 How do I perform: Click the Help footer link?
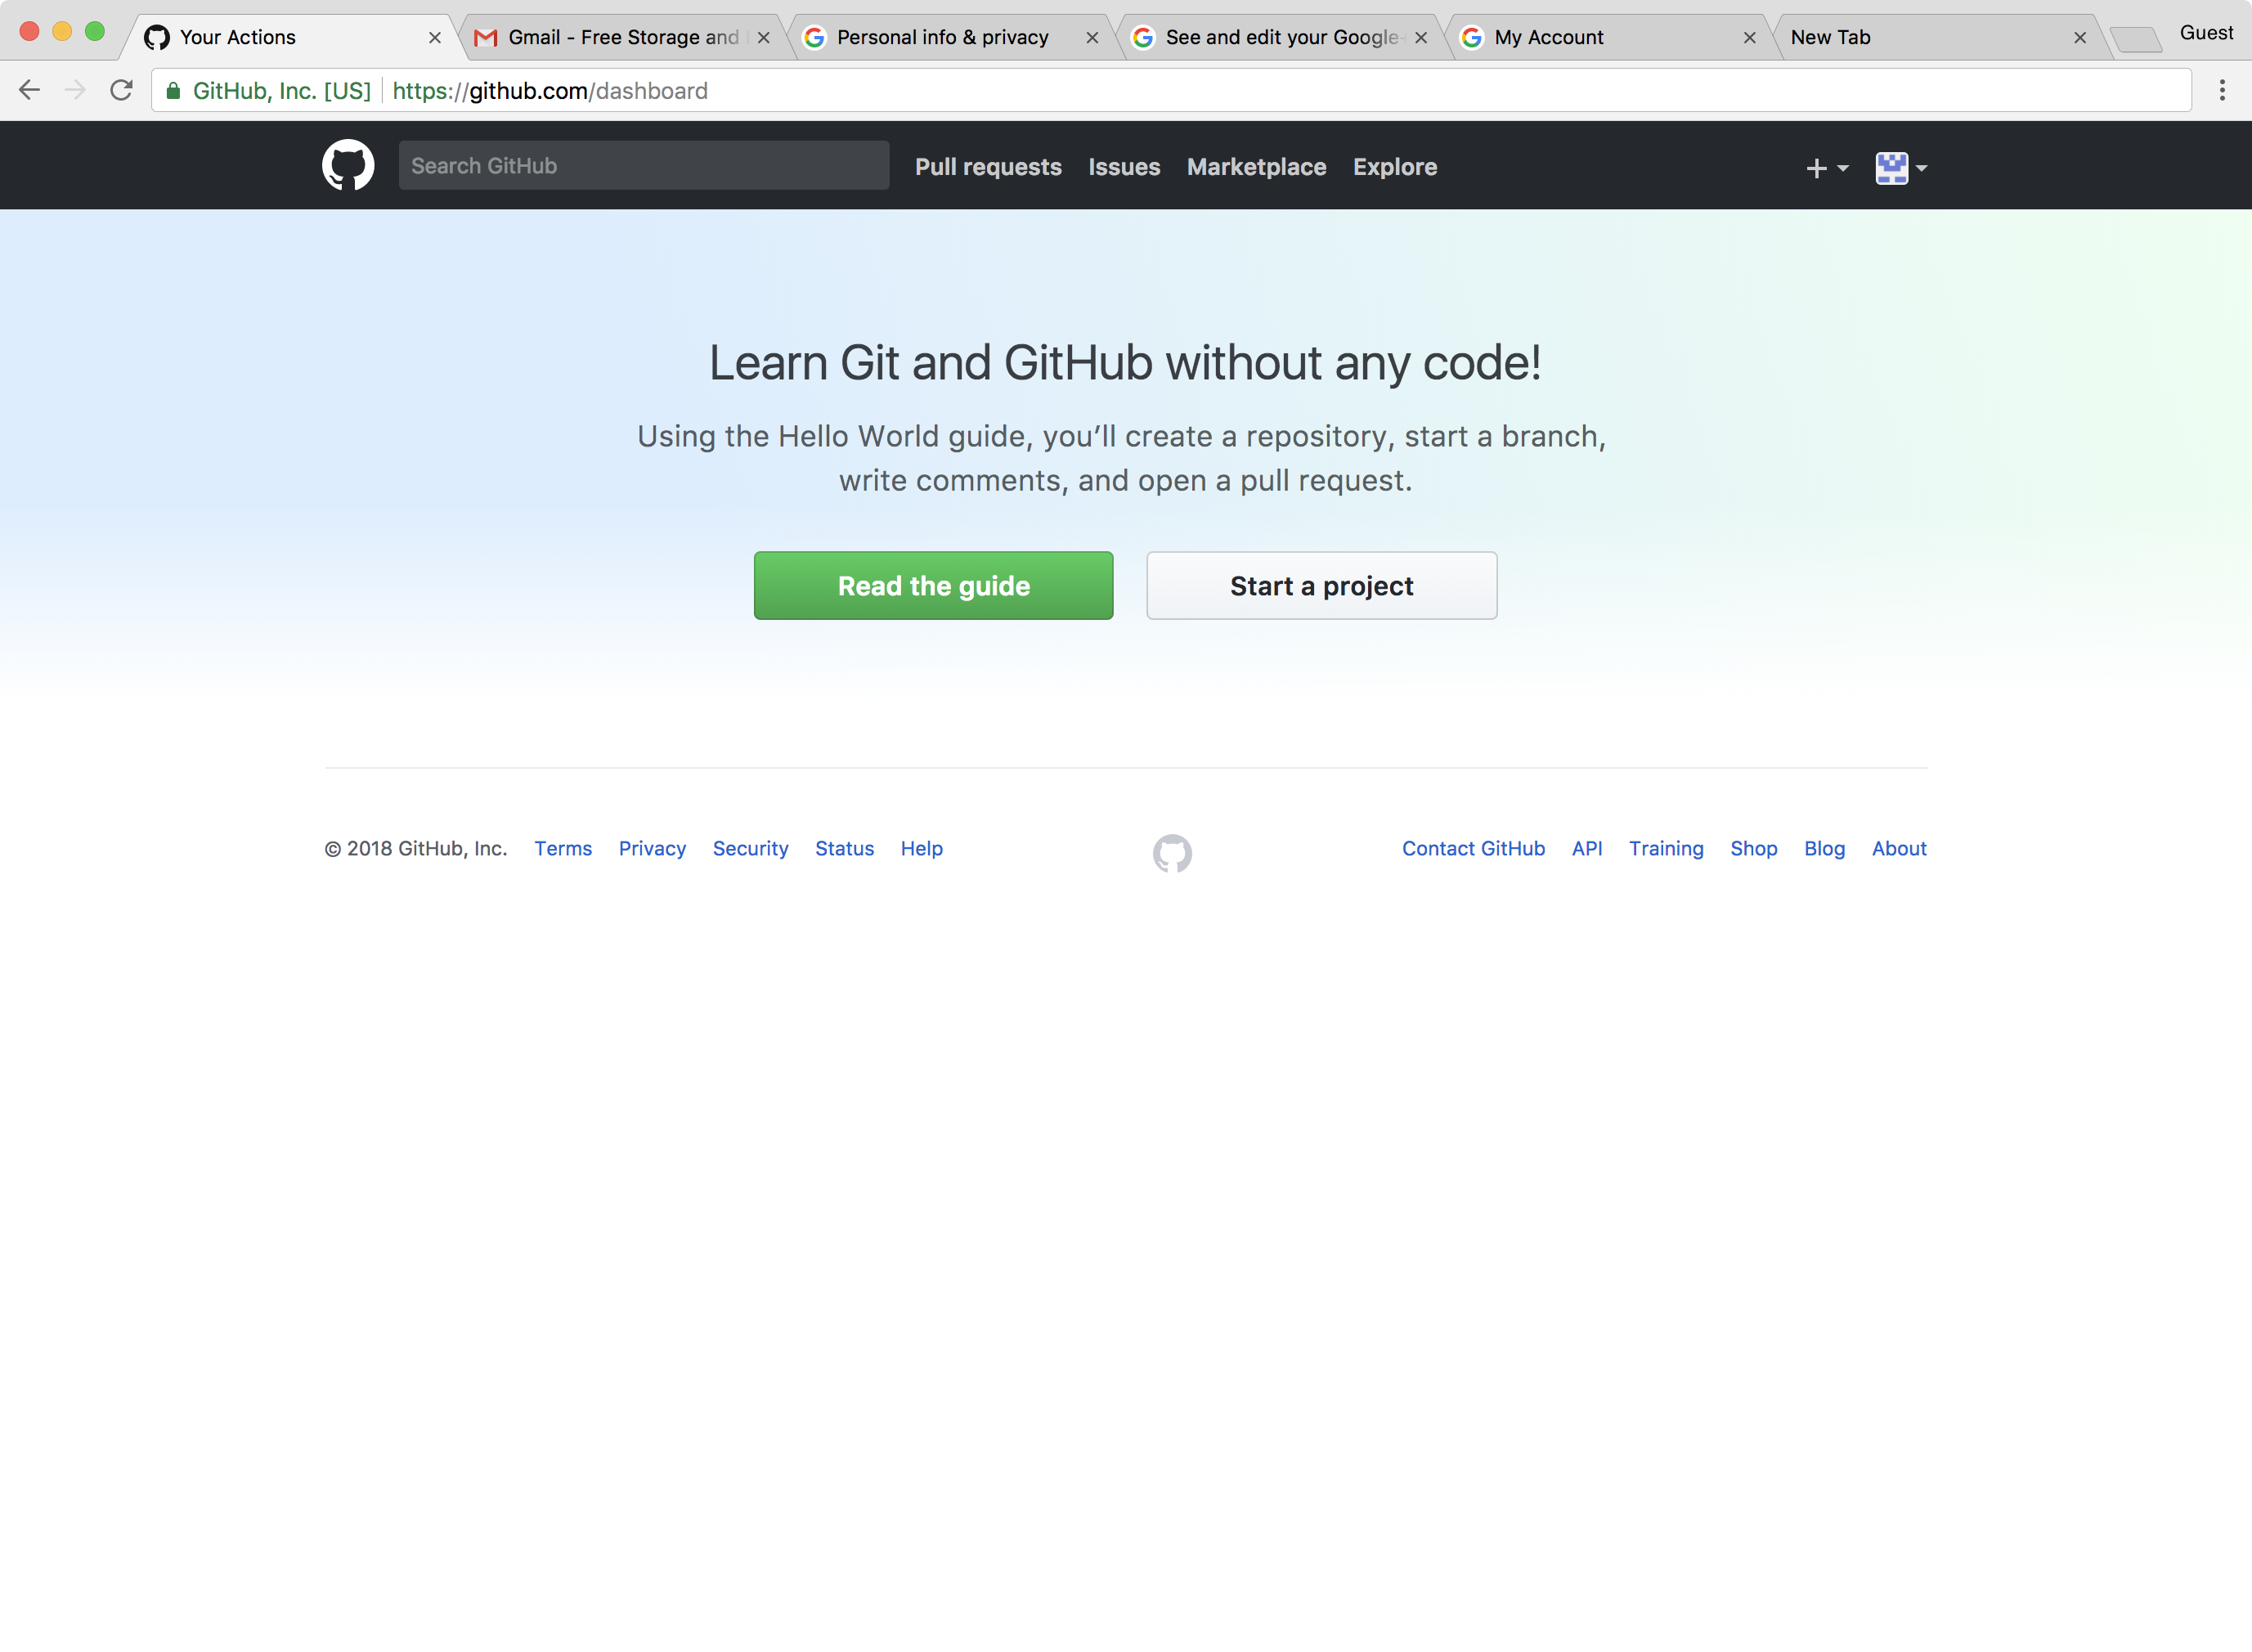tap(922, 848)
